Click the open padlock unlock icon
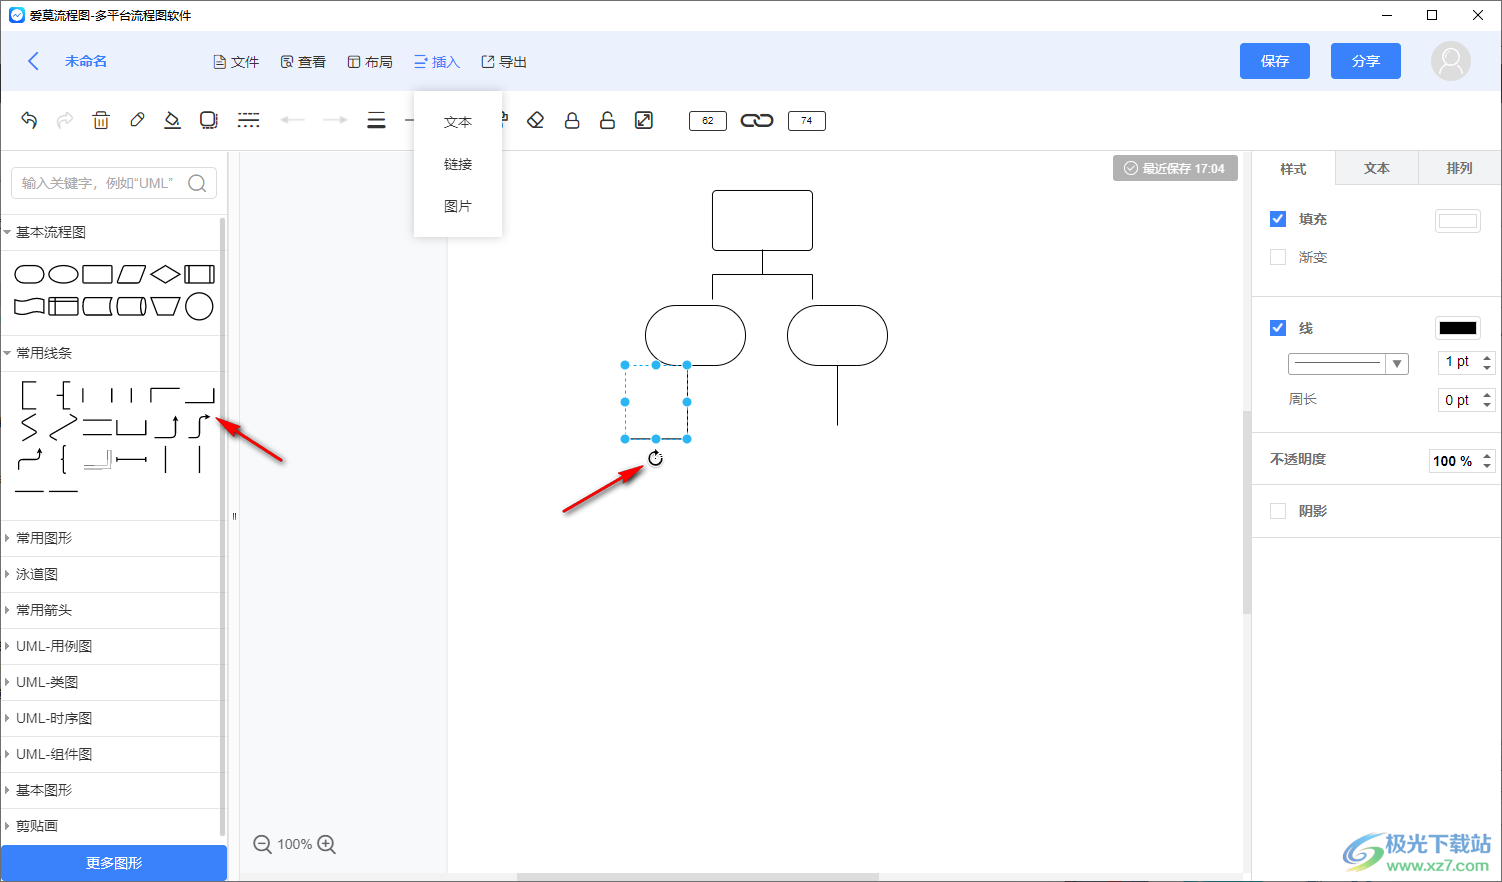The width and height of the screenshot is (1502, 882). 607,121
